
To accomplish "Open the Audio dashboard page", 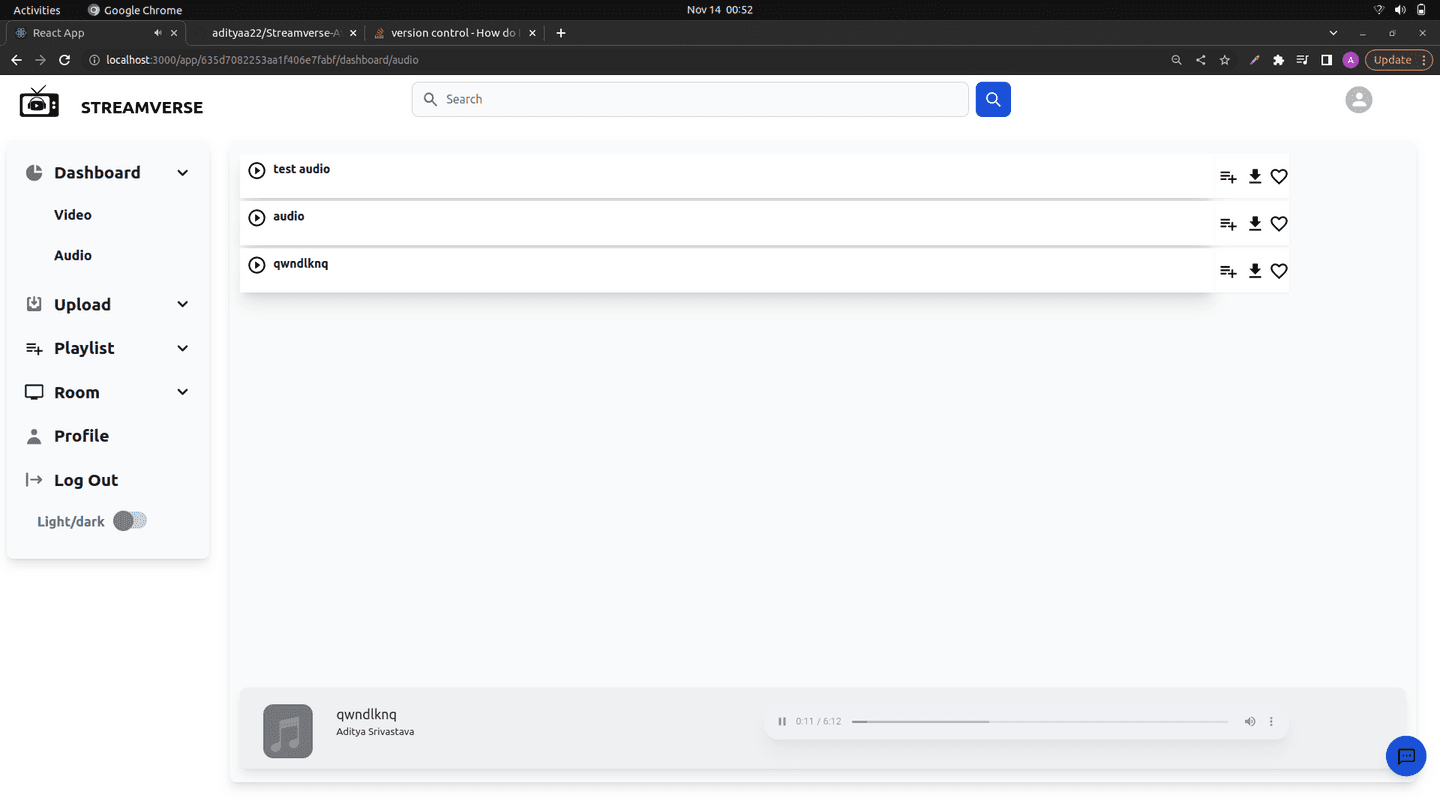I will click(x=73, y=255).
